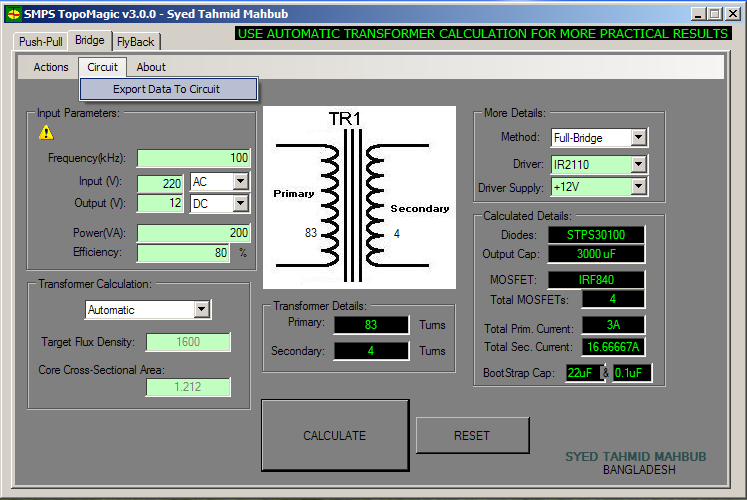Switch to the Push-Pull tab
Screen dimensions: 747x500
pyautogui.click(x=42, y=41)
